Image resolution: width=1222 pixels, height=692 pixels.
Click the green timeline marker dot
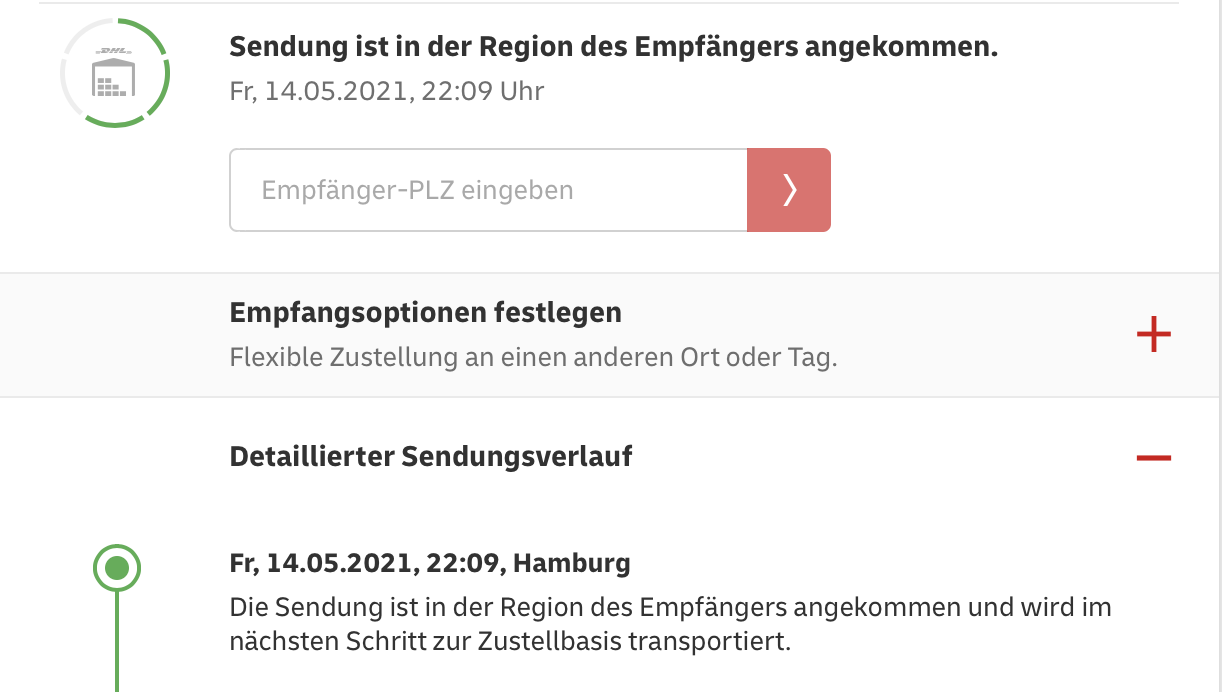point(117,569)
